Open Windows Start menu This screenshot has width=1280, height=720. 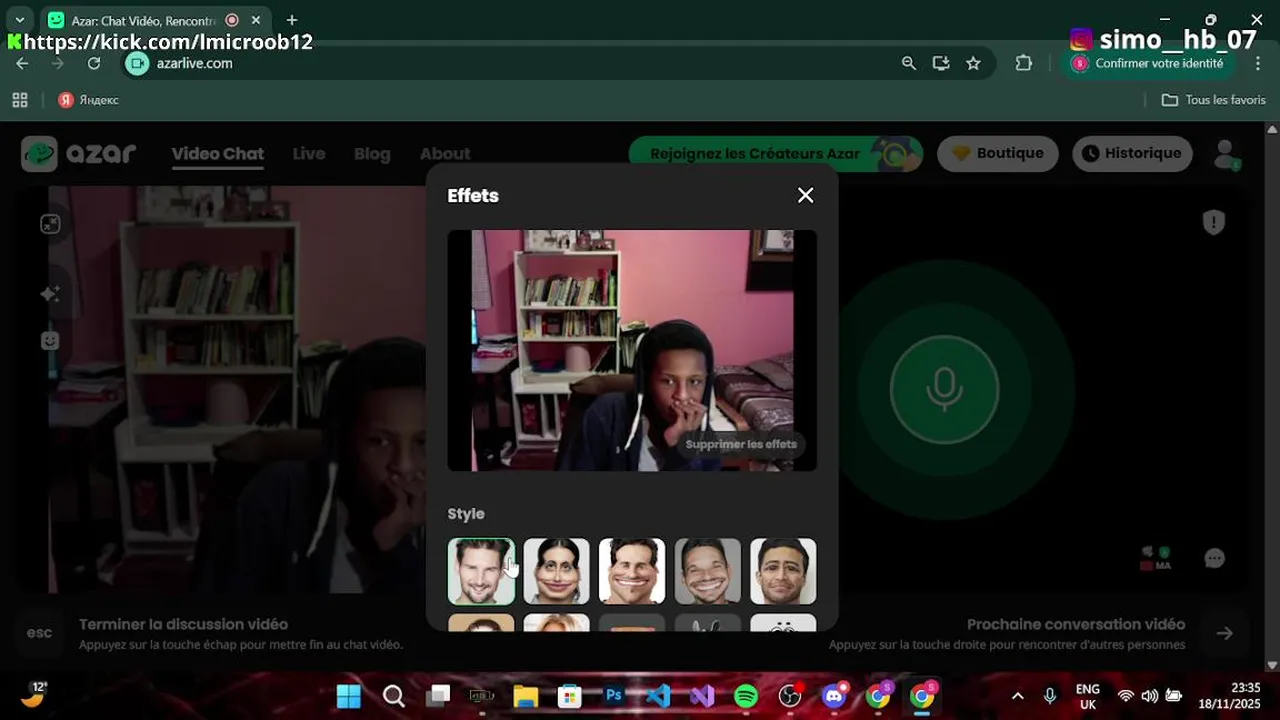pos(349,696)
